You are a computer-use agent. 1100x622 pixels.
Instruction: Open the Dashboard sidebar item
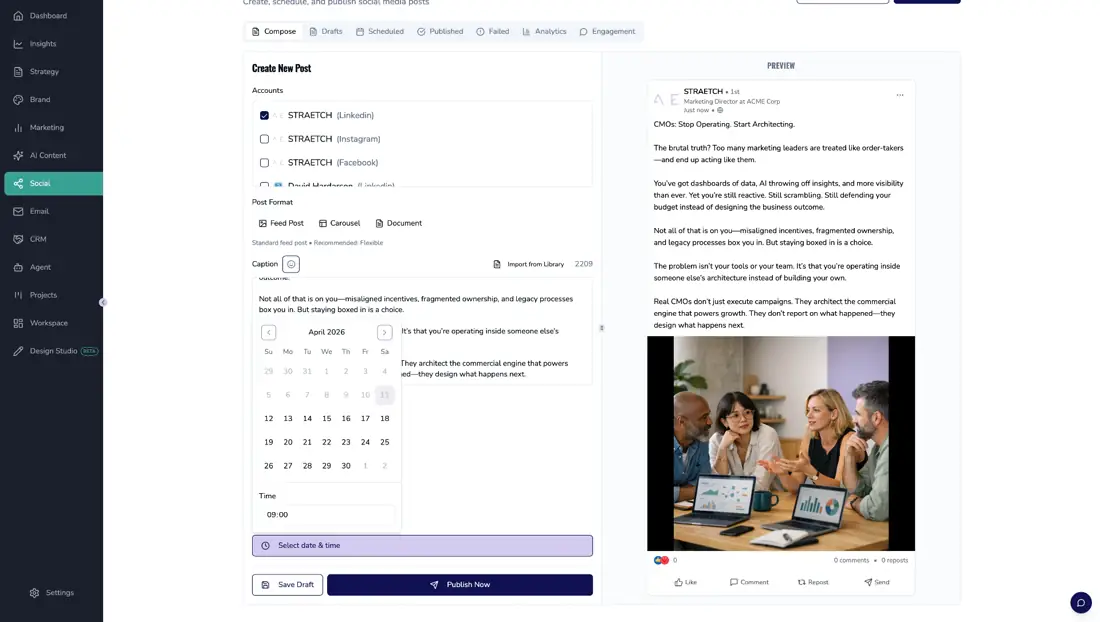point(51,15)
